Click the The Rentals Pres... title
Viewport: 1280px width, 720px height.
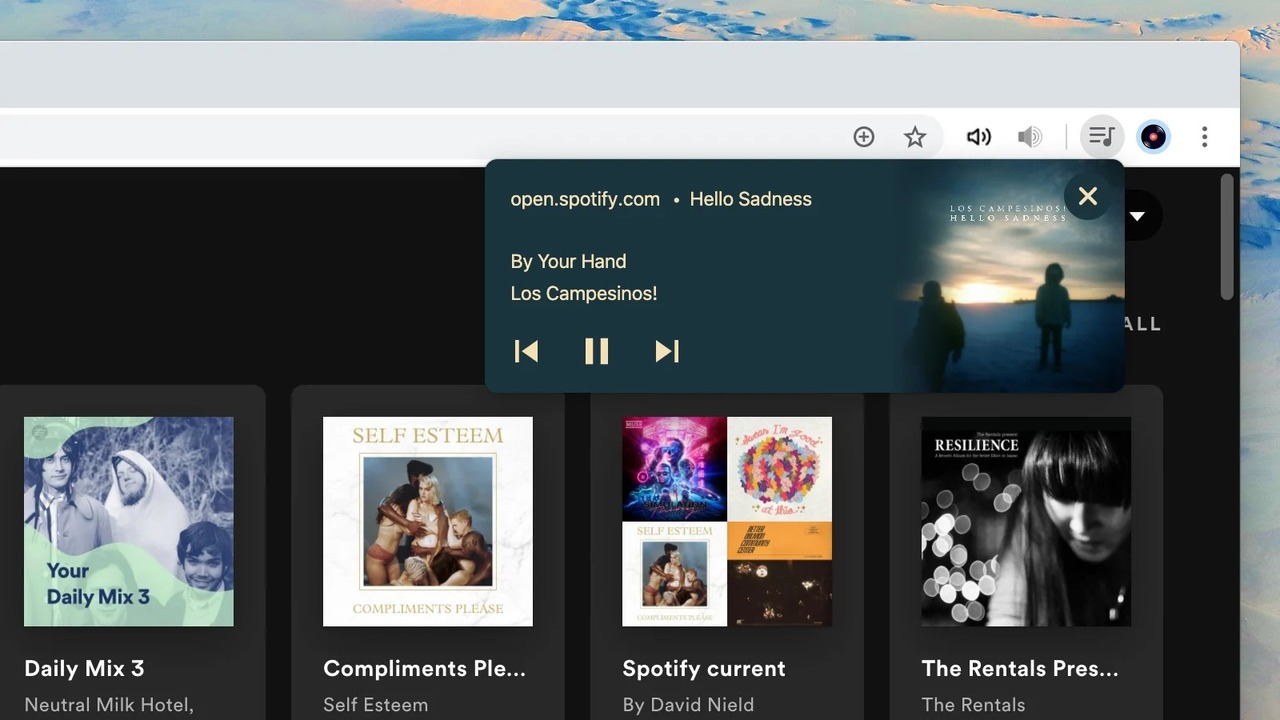(1020, 668)
